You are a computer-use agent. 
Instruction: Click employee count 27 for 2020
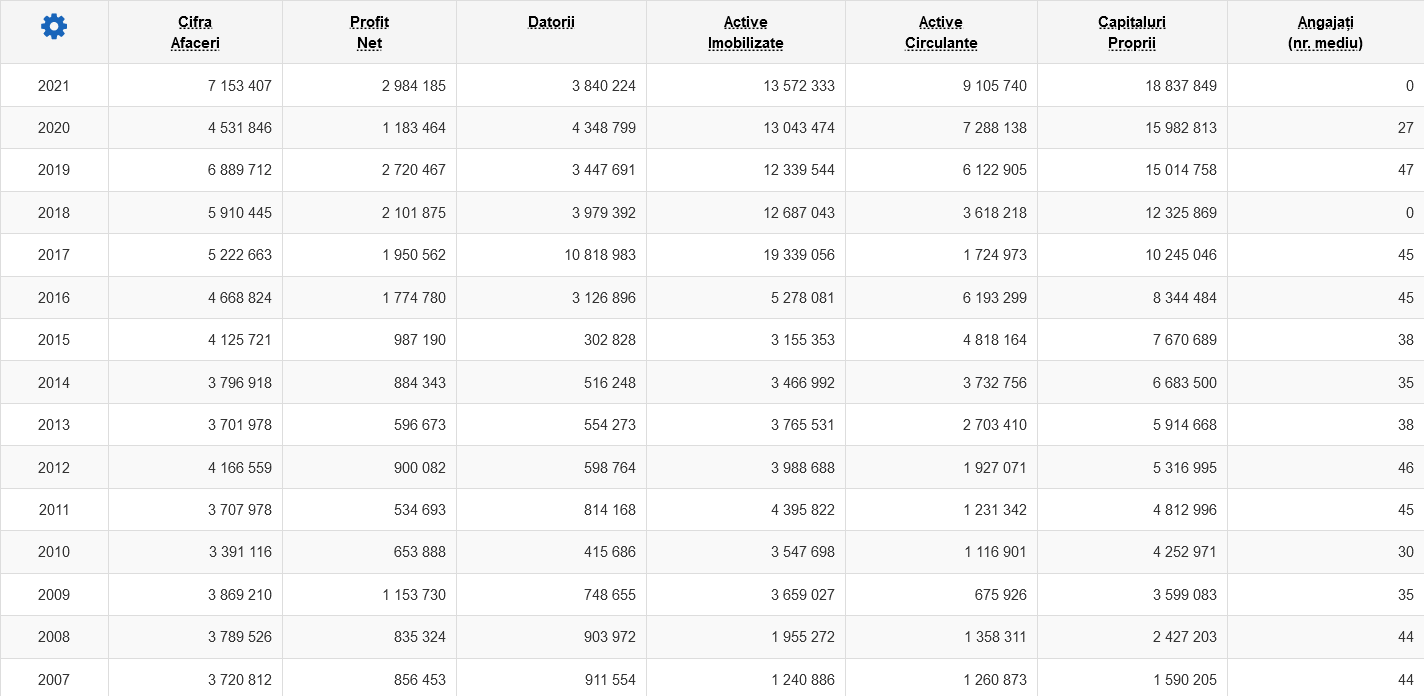1406,128
